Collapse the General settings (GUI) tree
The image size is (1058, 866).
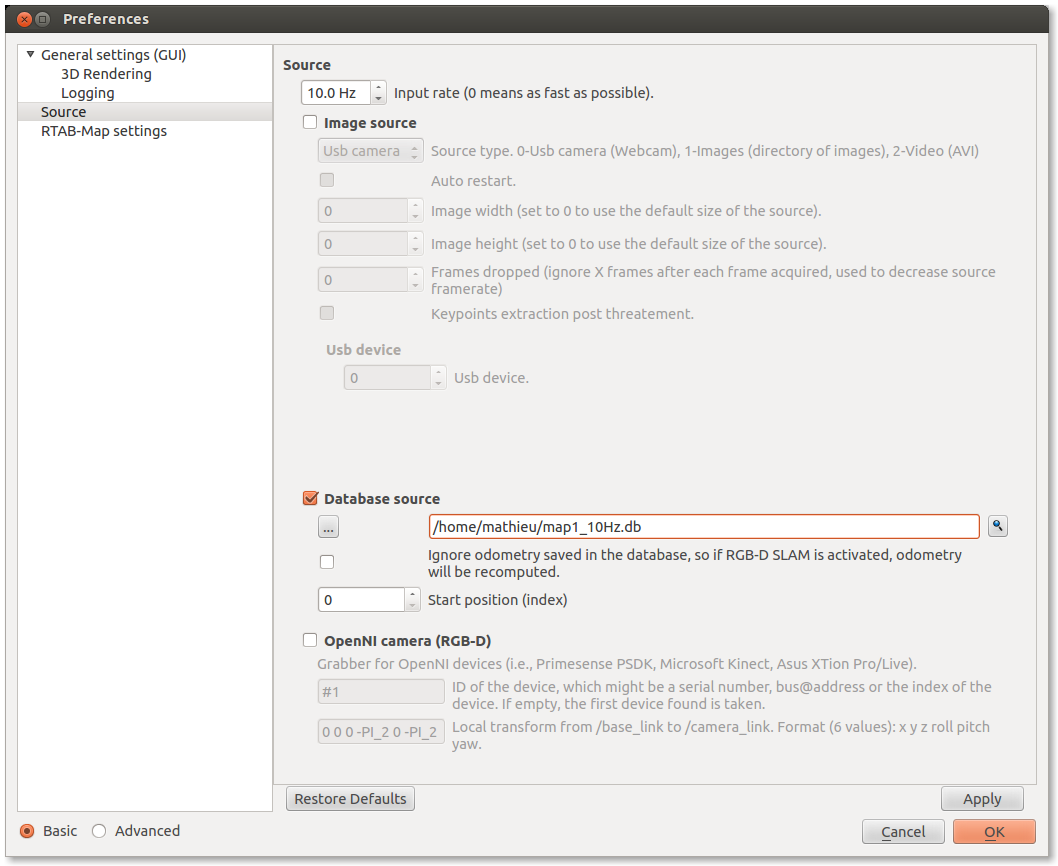30,55
